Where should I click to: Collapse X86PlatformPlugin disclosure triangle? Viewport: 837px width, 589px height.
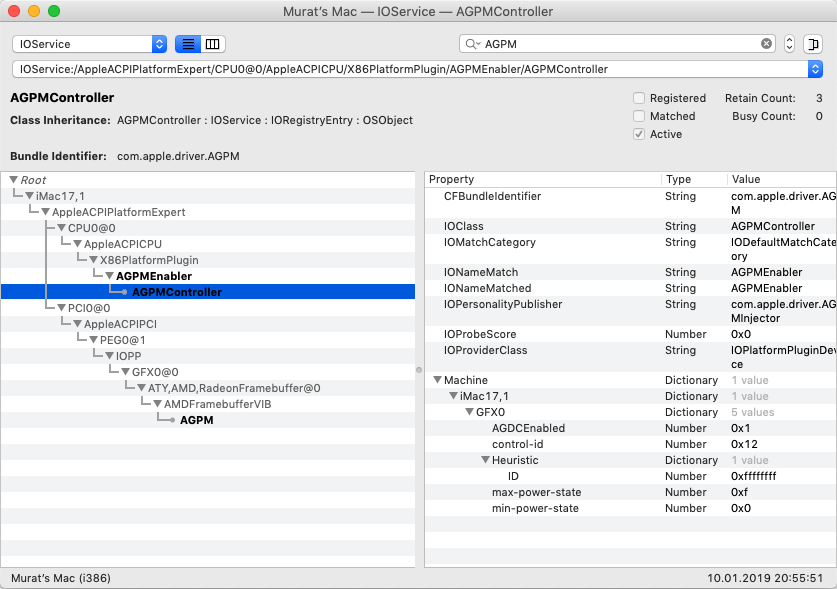point(94,260)
